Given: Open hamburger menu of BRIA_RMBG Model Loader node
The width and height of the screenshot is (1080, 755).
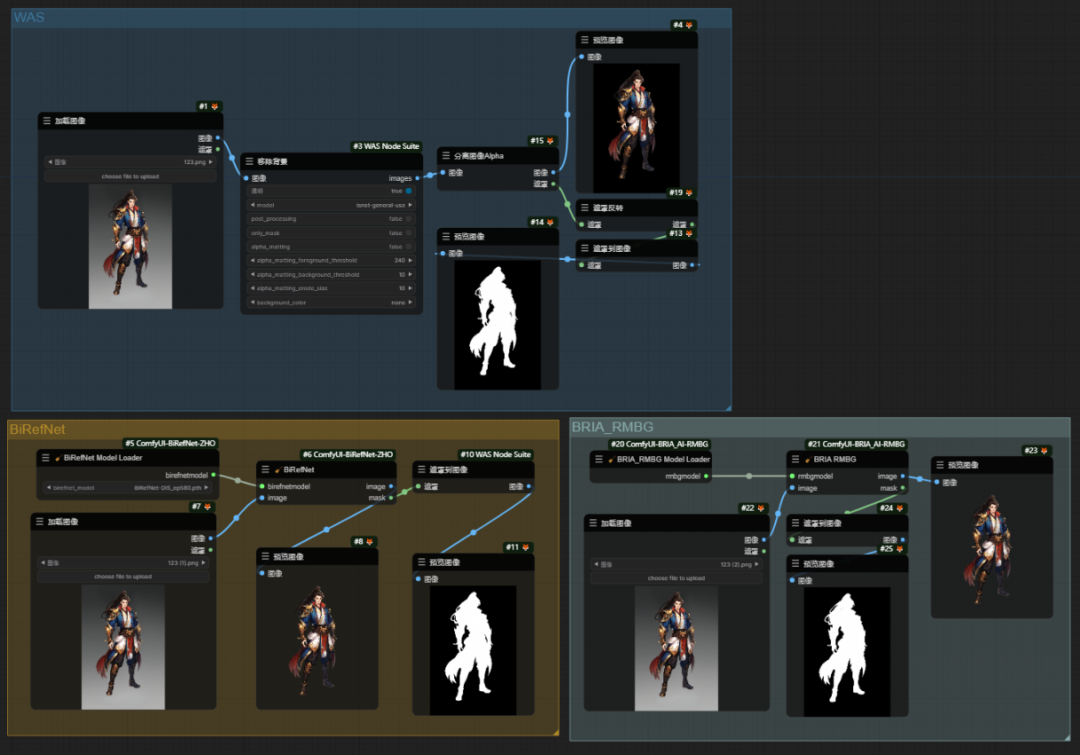Looking at the screenshot, I should (599, 459).
